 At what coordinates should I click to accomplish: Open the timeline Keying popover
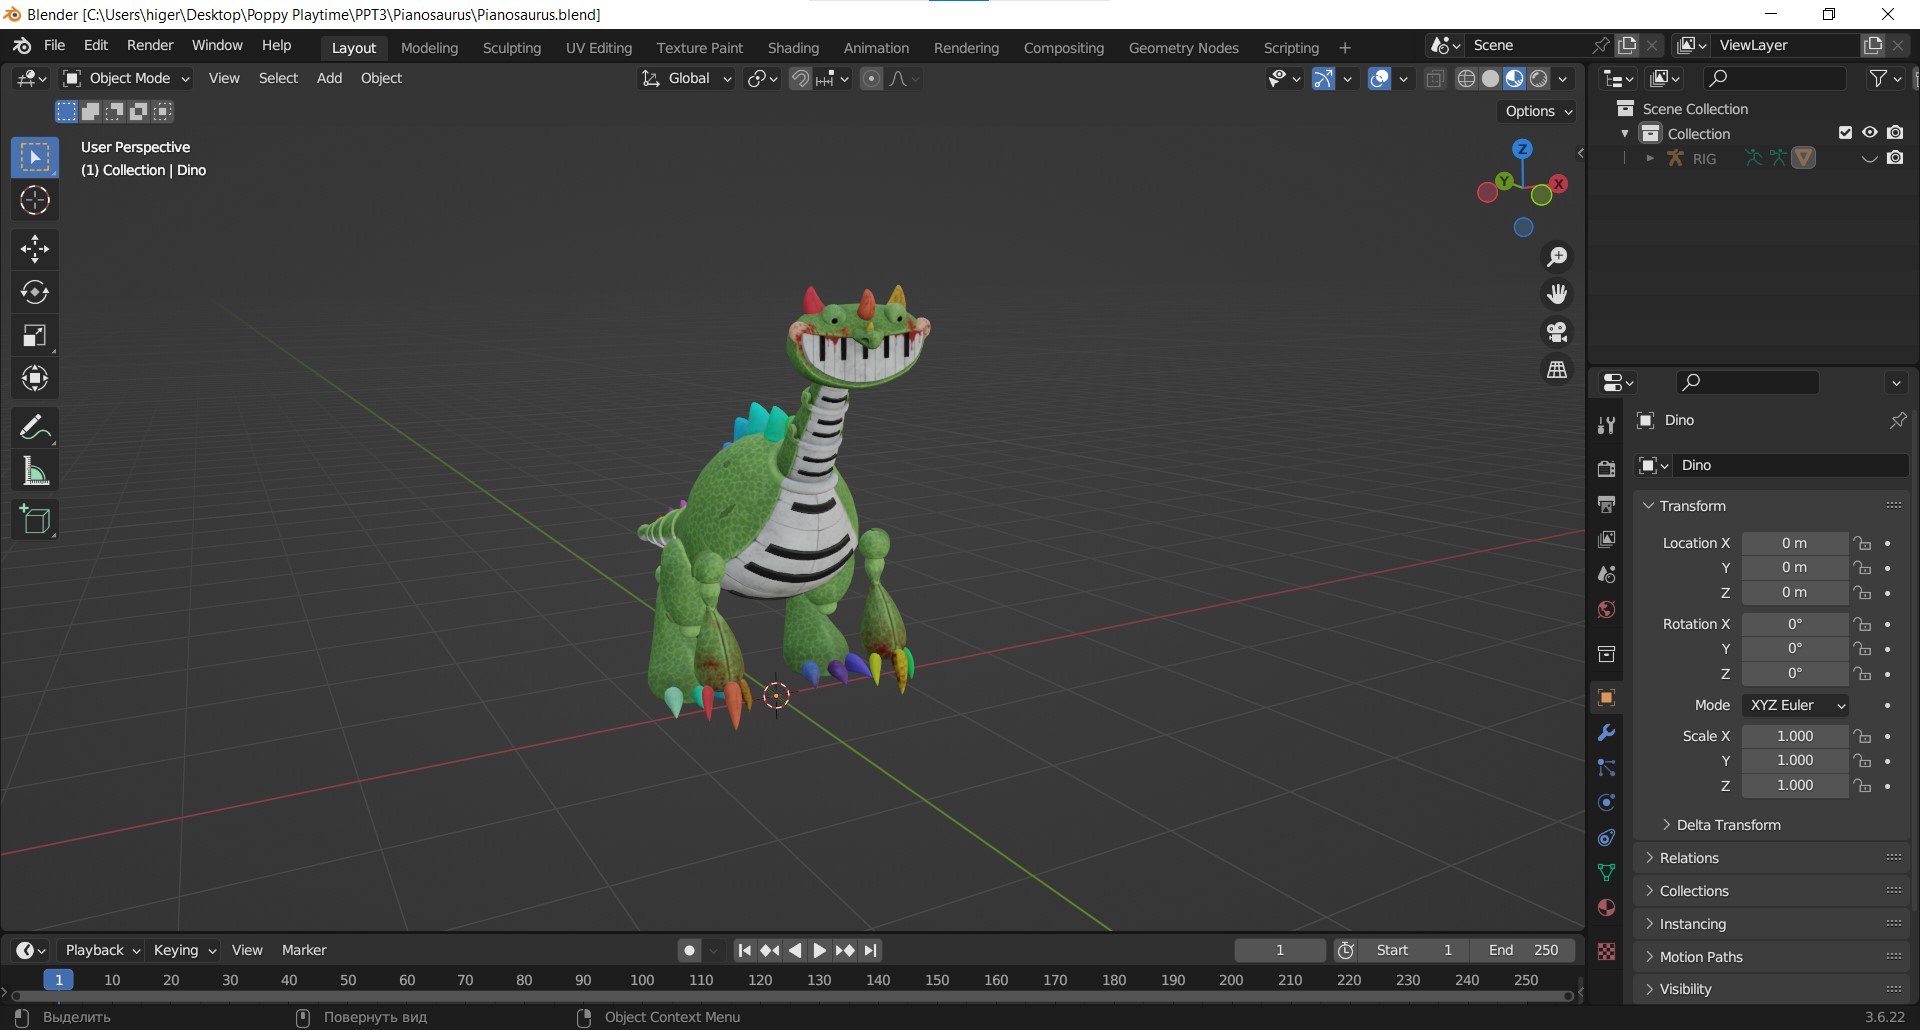[184, 950]
